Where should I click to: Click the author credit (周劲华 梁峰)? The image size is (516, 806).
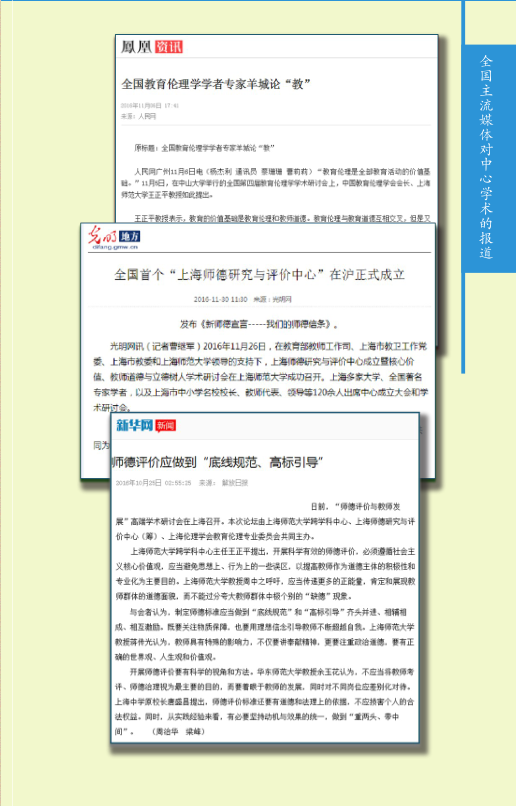click(x=178, y=731)
